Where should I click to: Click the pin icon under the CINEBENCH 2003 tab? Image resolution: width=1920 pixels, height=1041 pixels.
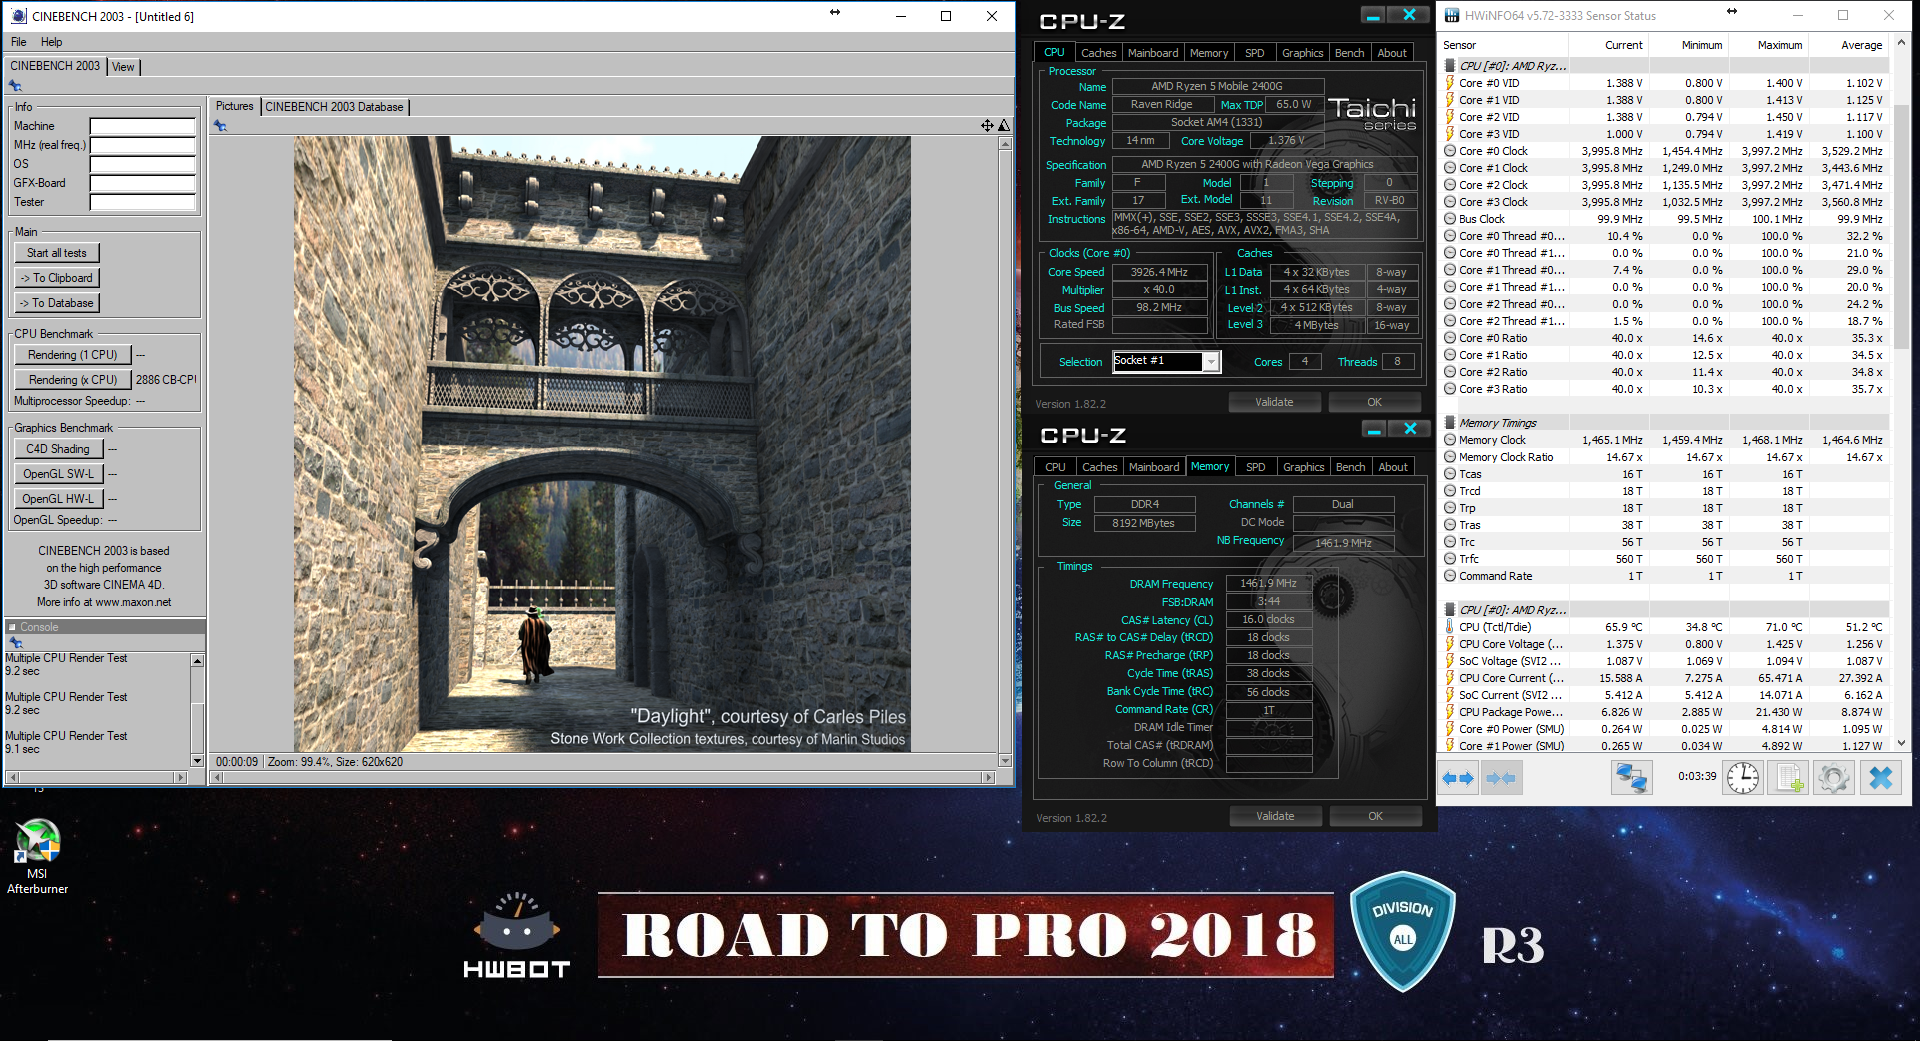(x=15, y=86)
